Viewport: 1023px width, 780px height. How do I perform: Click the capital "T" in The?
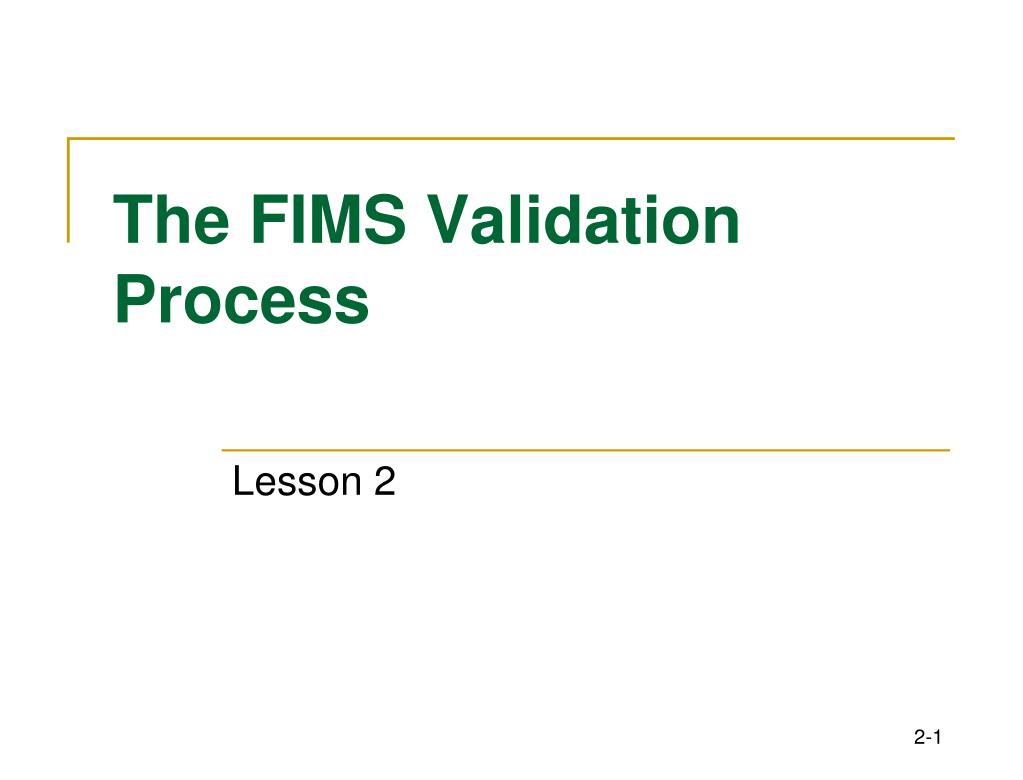(133, 220)
